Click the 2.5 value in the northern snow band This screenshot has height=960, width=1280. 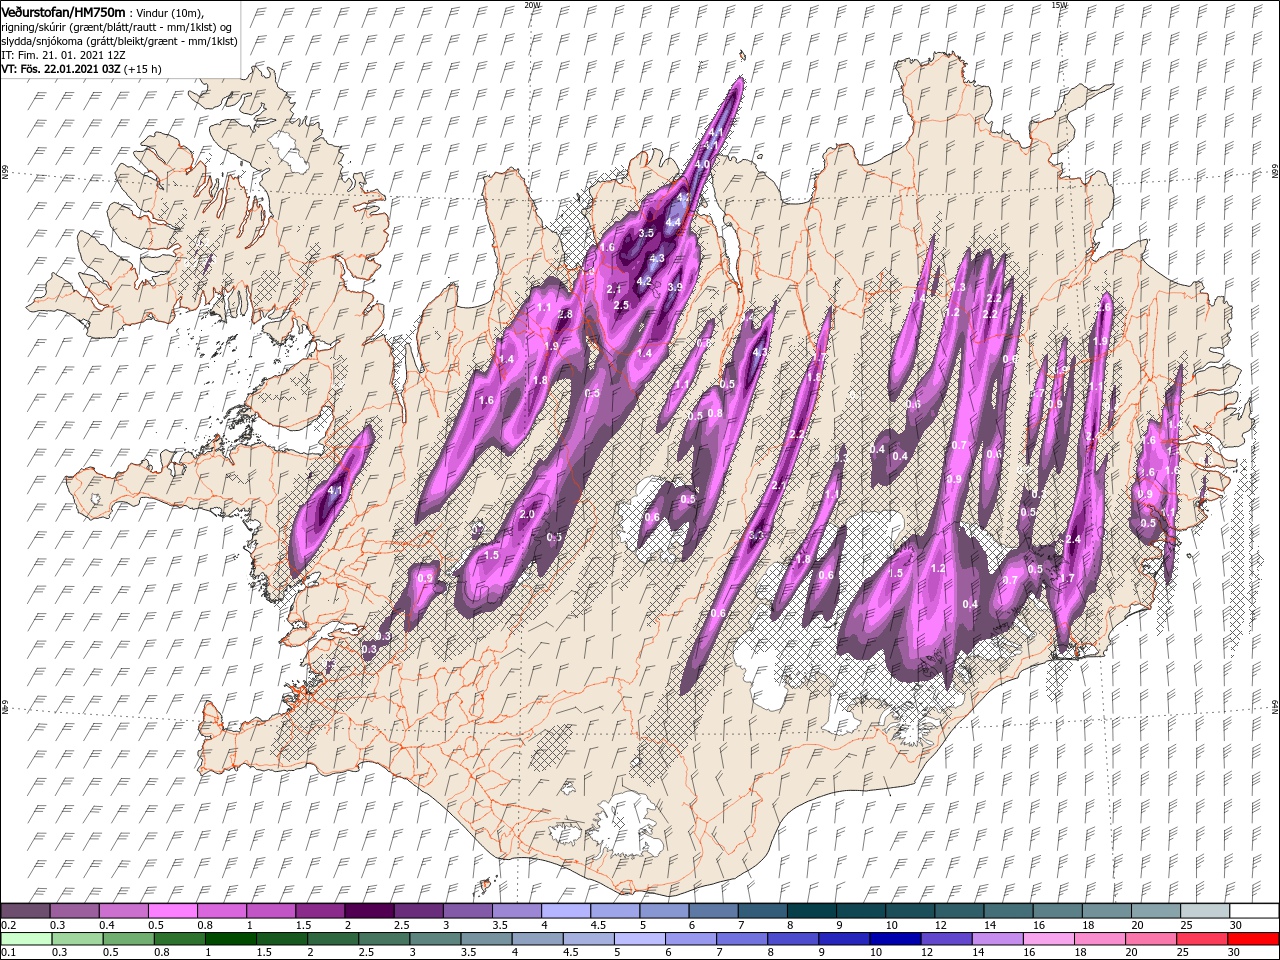[x=621, y=306]
